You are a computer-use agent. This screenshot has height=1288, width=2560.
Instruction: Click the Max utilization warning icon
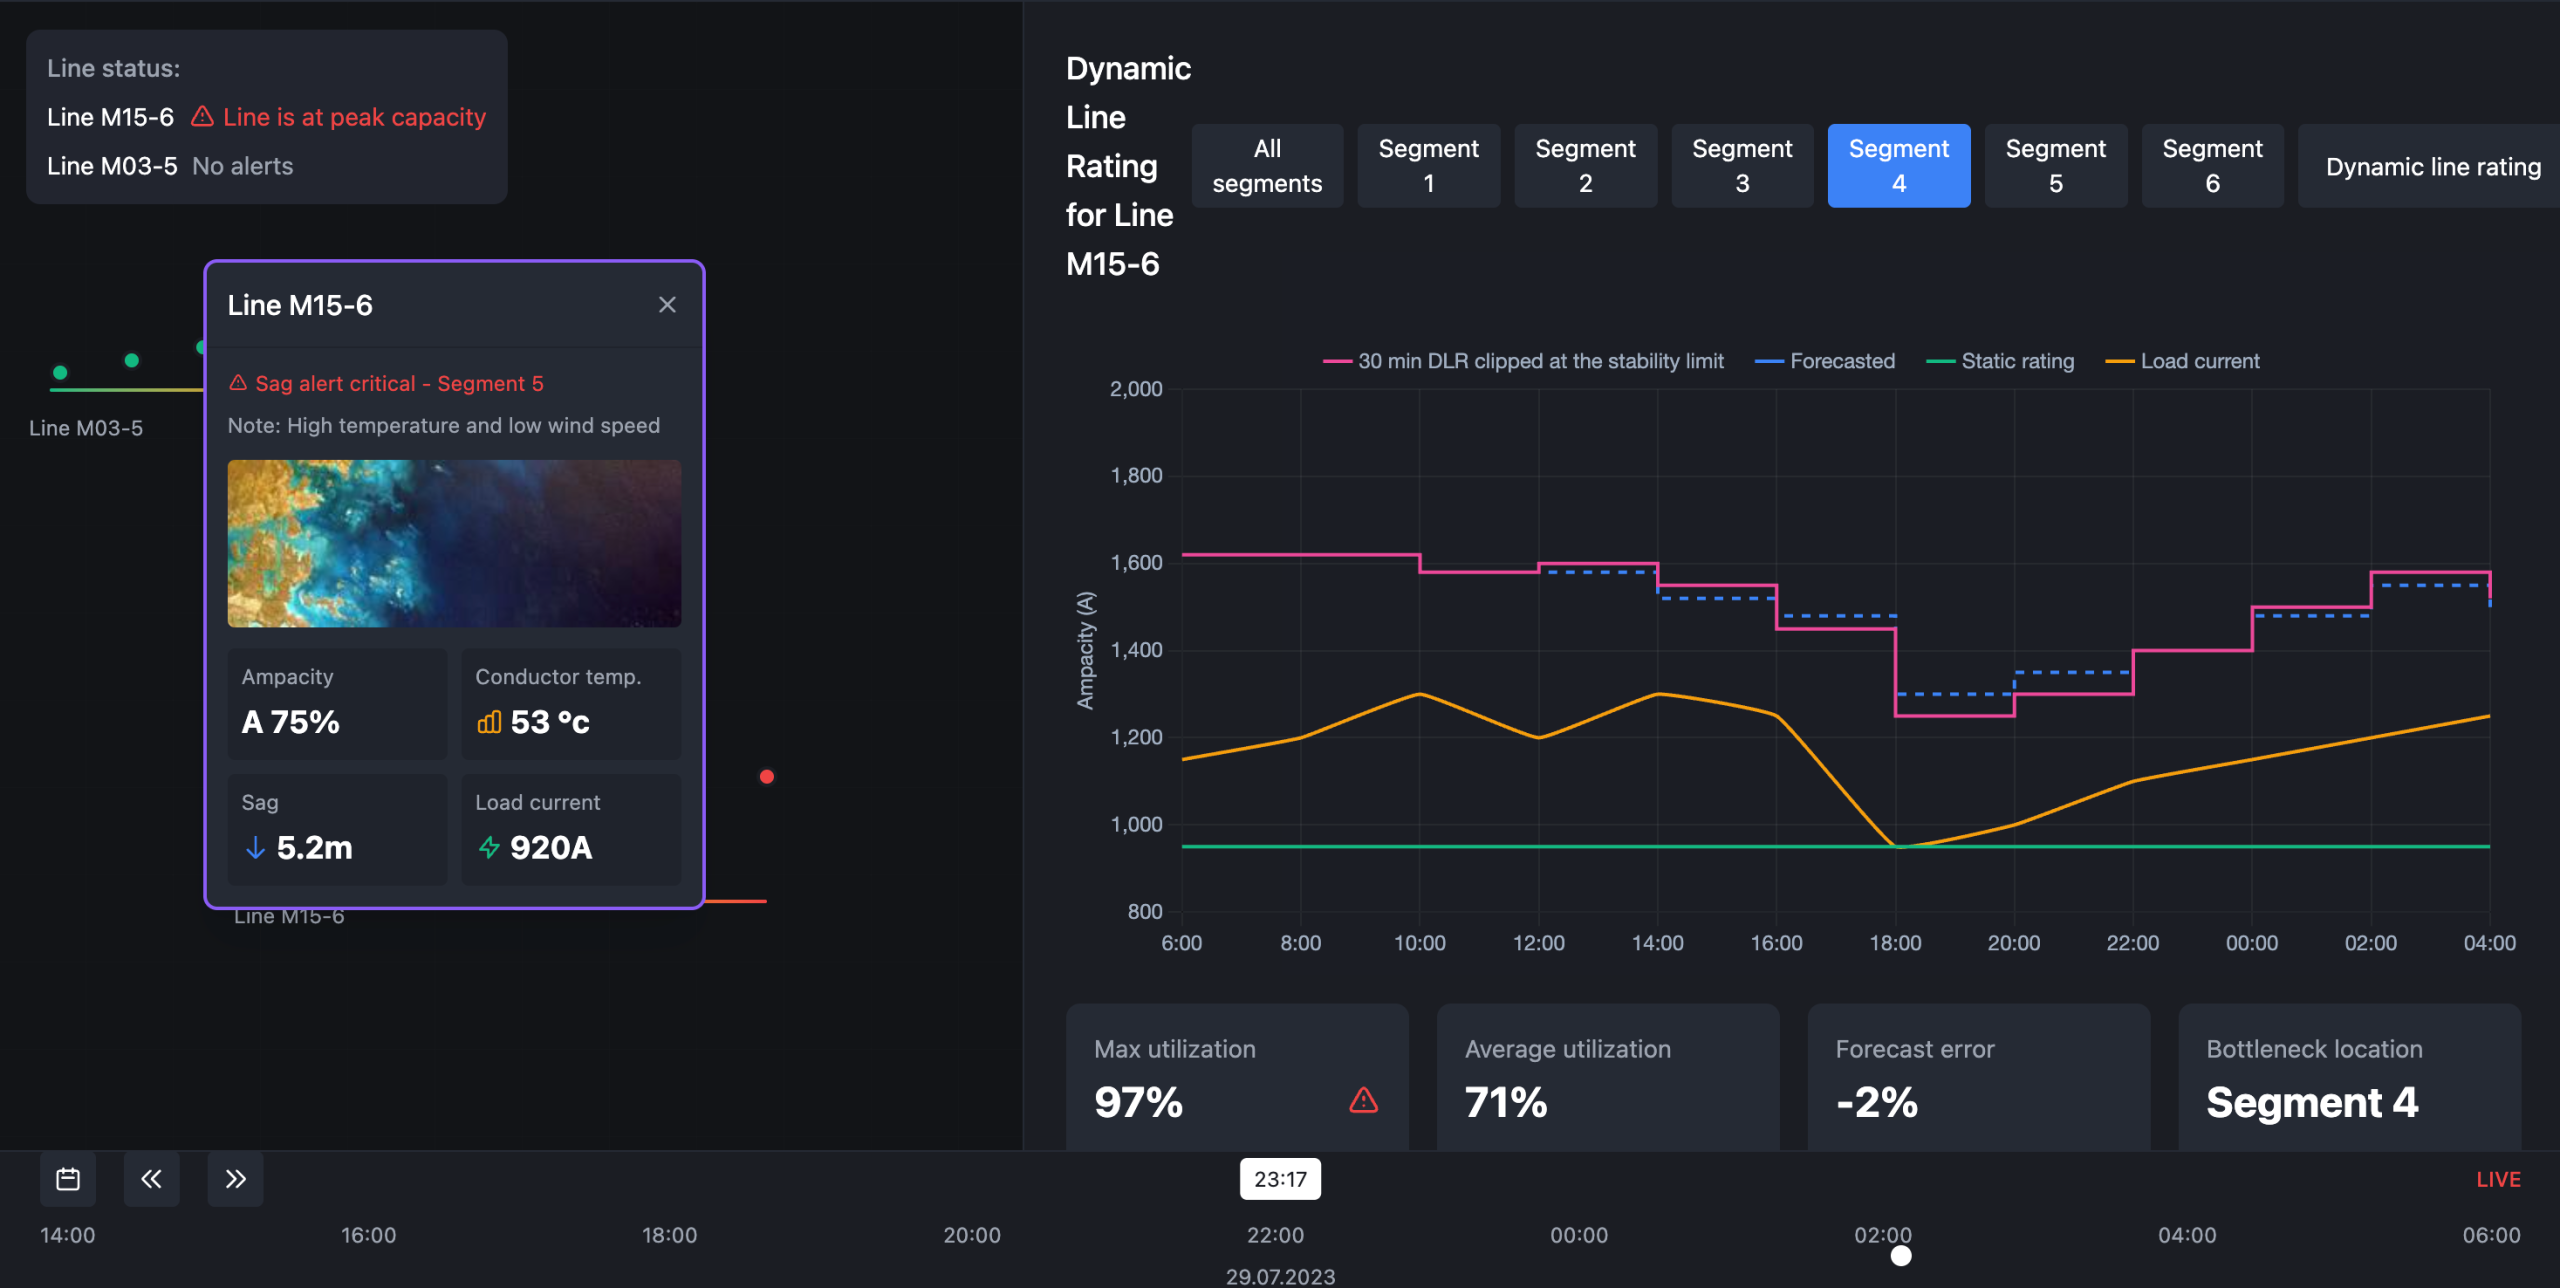(x=1363, y=1101)
